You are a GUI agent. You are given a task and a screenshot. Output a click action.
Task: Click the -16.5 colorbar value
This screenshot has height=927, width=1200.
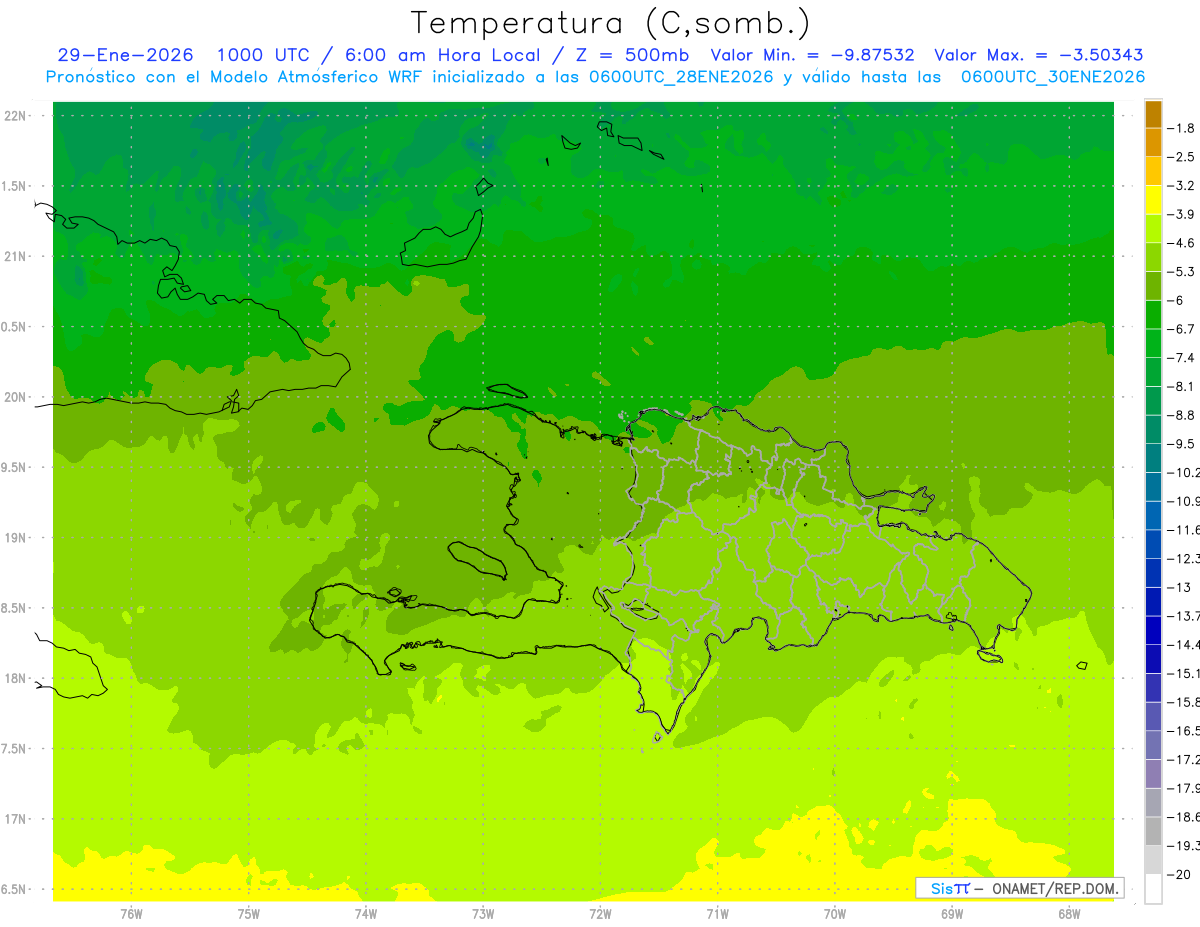pos(1184,731)
